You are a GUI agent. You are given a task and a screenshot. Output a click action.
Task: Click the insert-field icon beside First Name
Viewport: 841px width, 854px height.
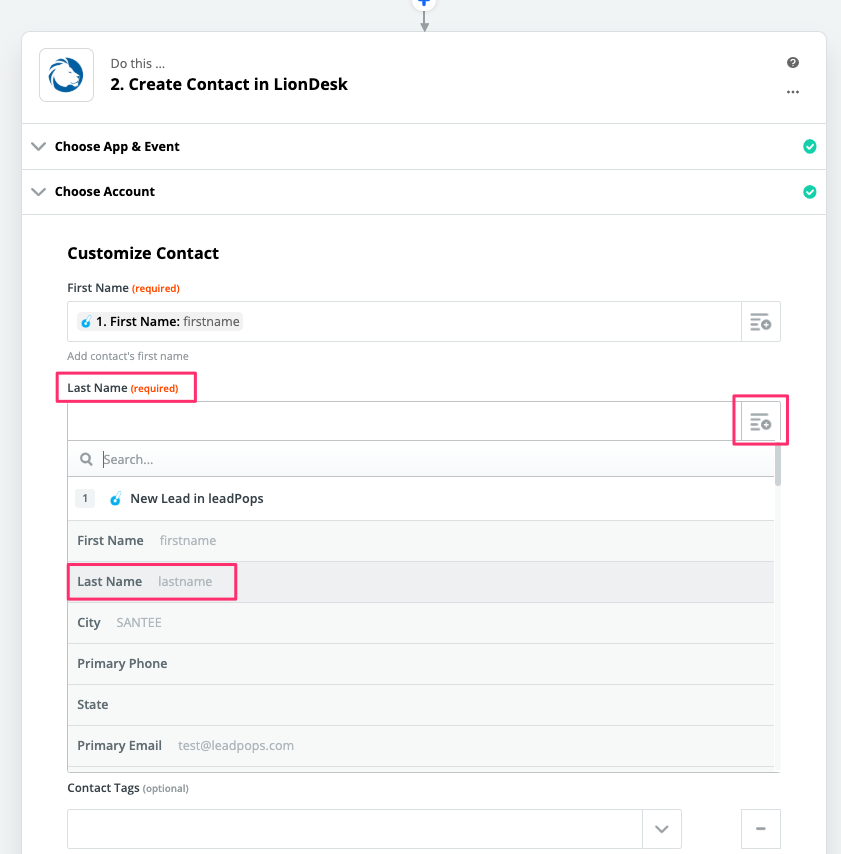point(760,322)
